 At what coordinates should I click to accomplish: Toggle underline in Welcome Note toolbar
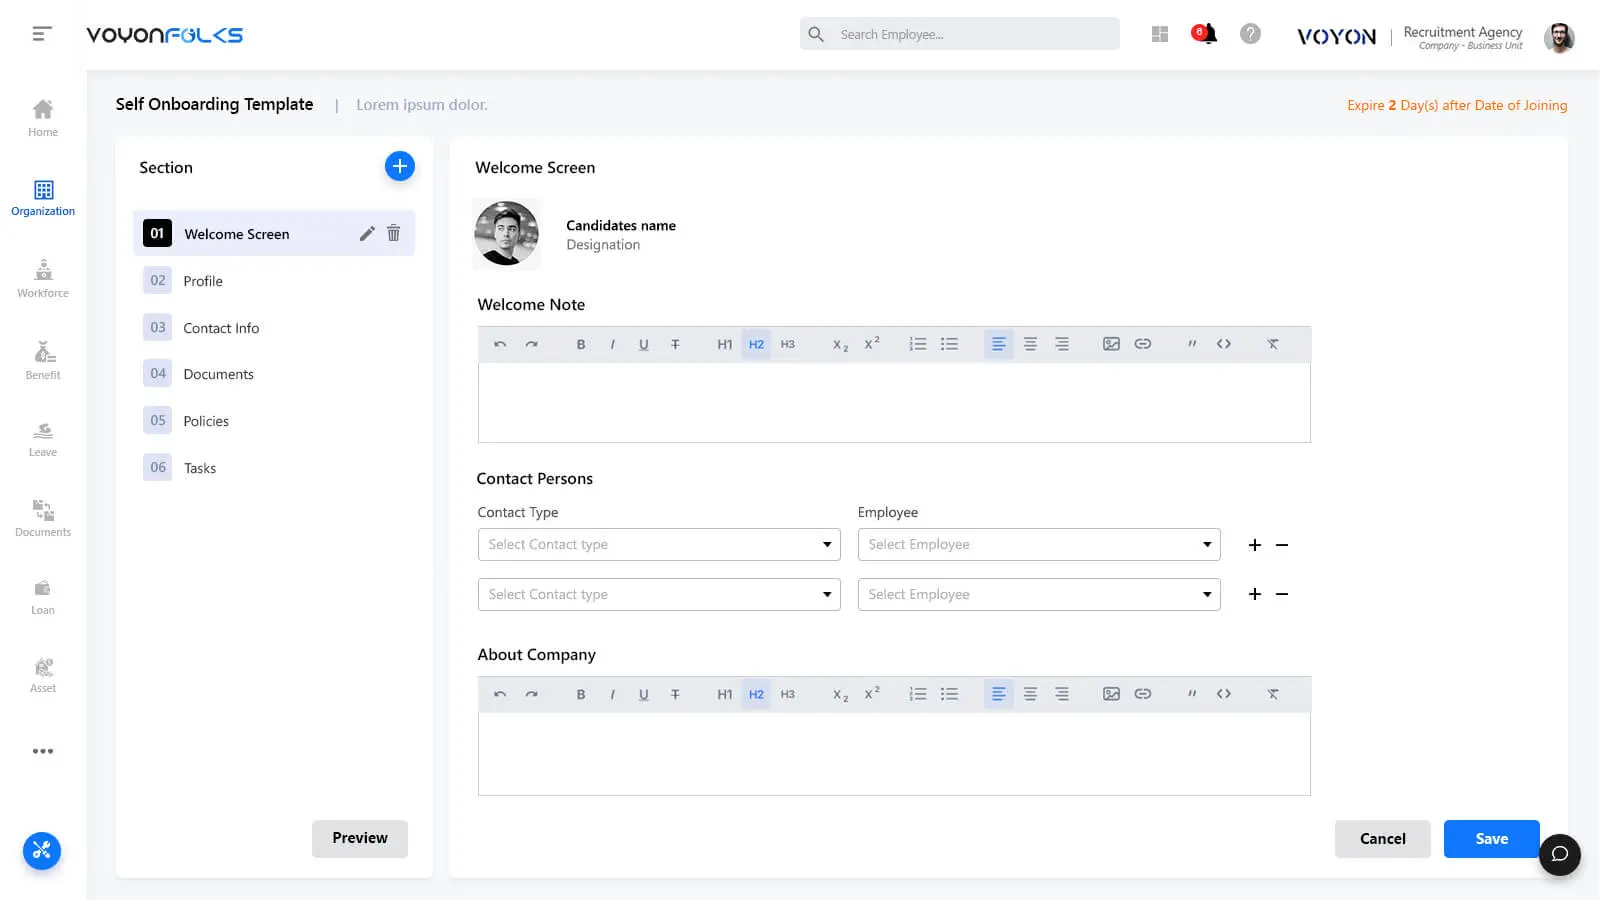pos(643,344)
